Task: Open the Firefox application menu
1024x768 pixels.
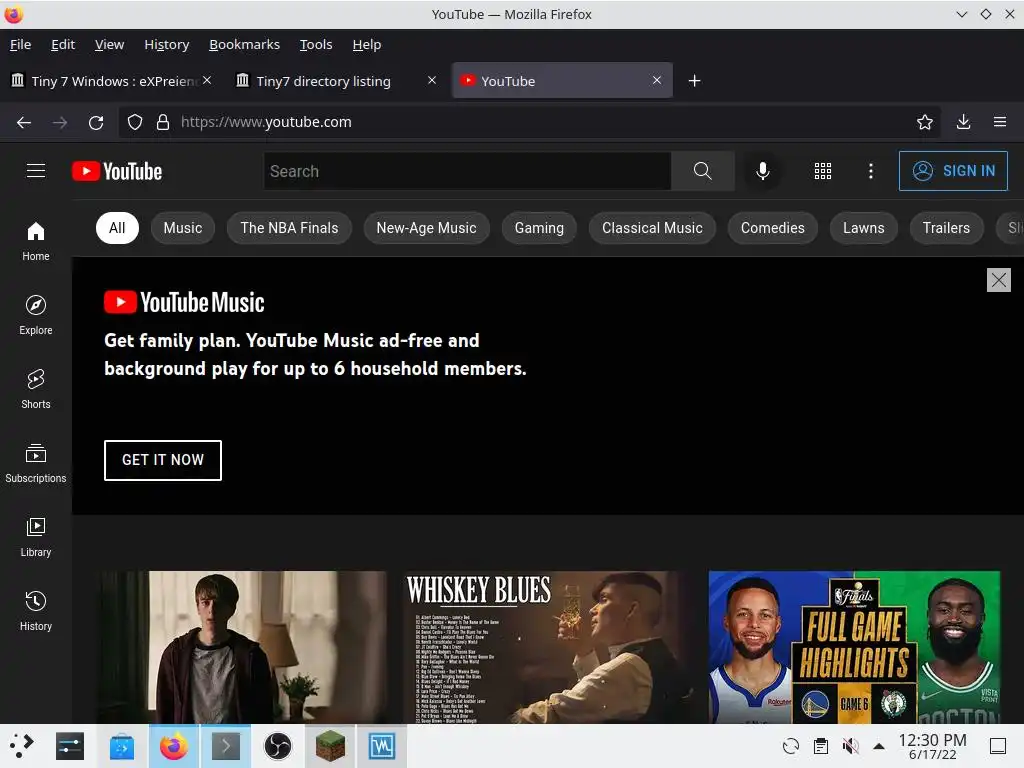Action: pyautogui.click(x=1000, y=122)
